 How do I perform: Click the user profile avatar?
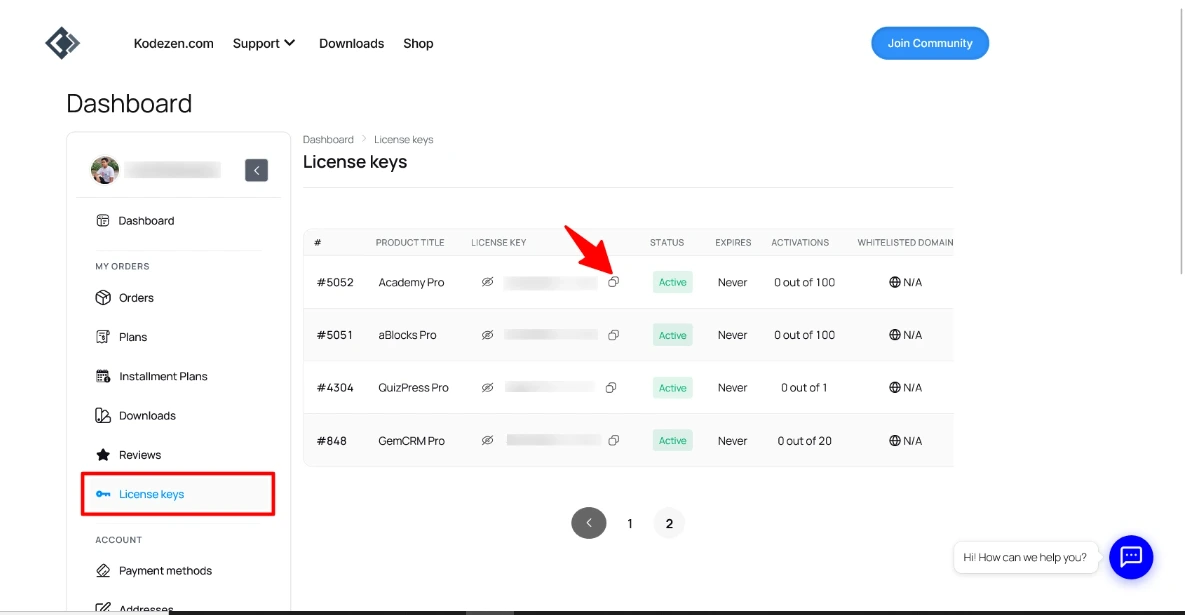coord(104,170)
